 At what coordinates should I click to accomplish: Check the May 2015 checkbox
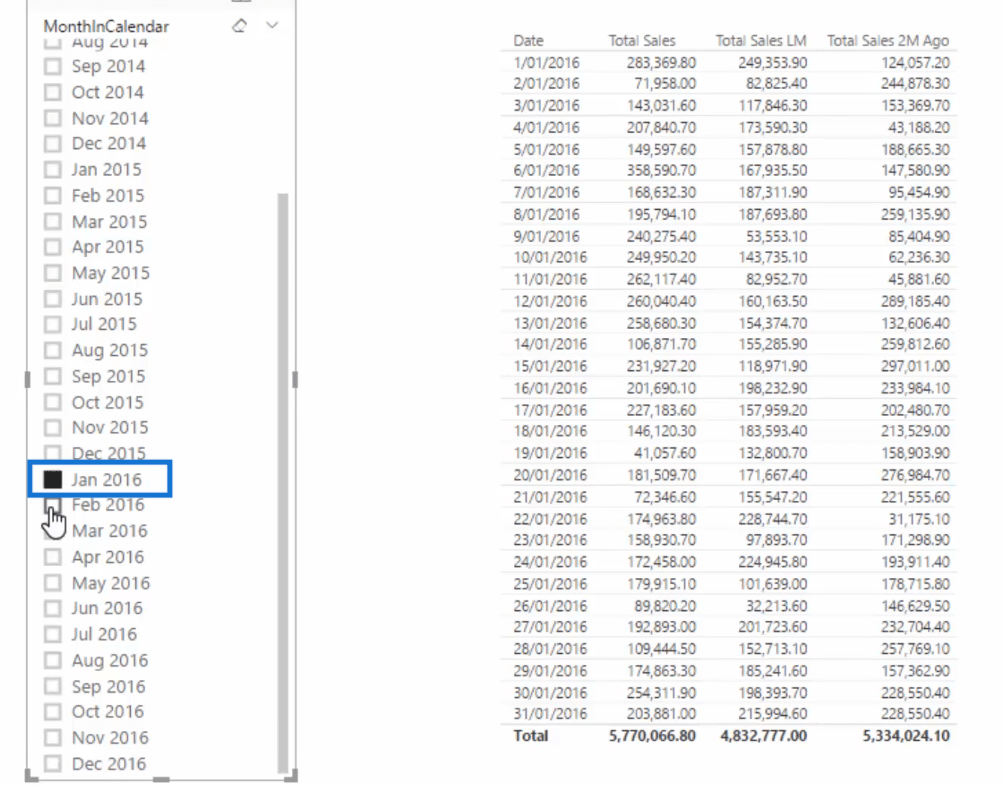(53, 274)
